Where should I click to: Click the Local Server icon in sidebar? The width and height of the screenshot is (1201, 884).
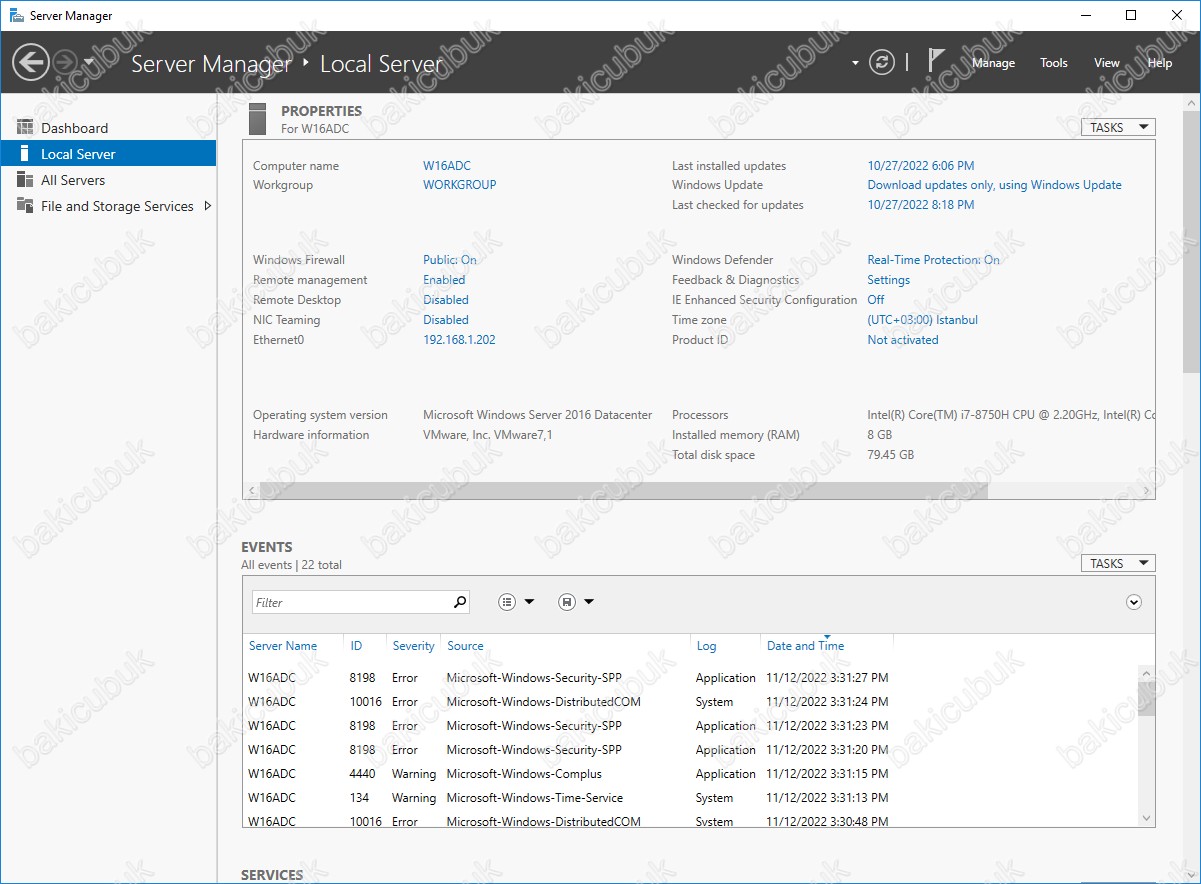coord(25,154)
